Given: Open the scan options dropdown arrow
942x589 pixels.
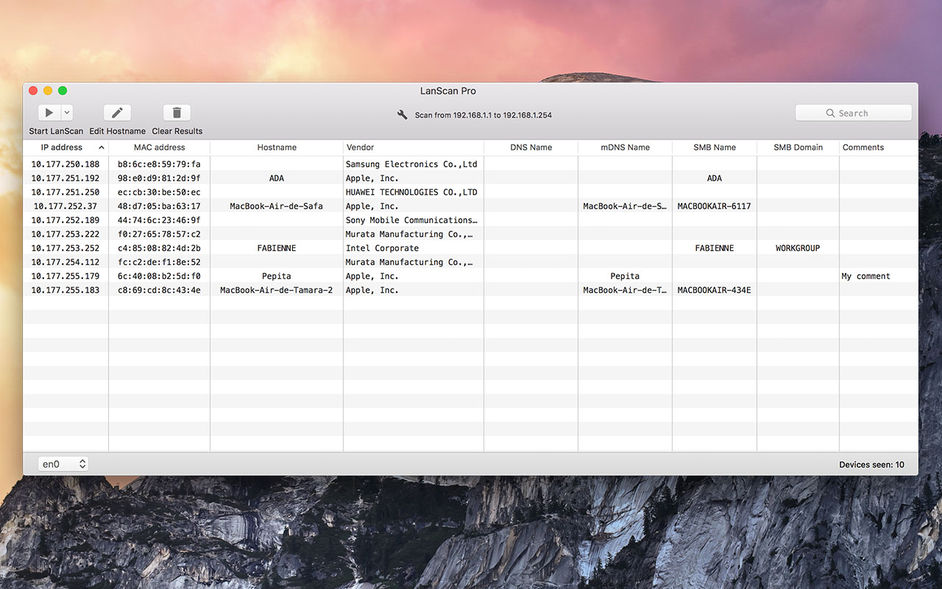Looking at the screenshot, I should point(67,112).
